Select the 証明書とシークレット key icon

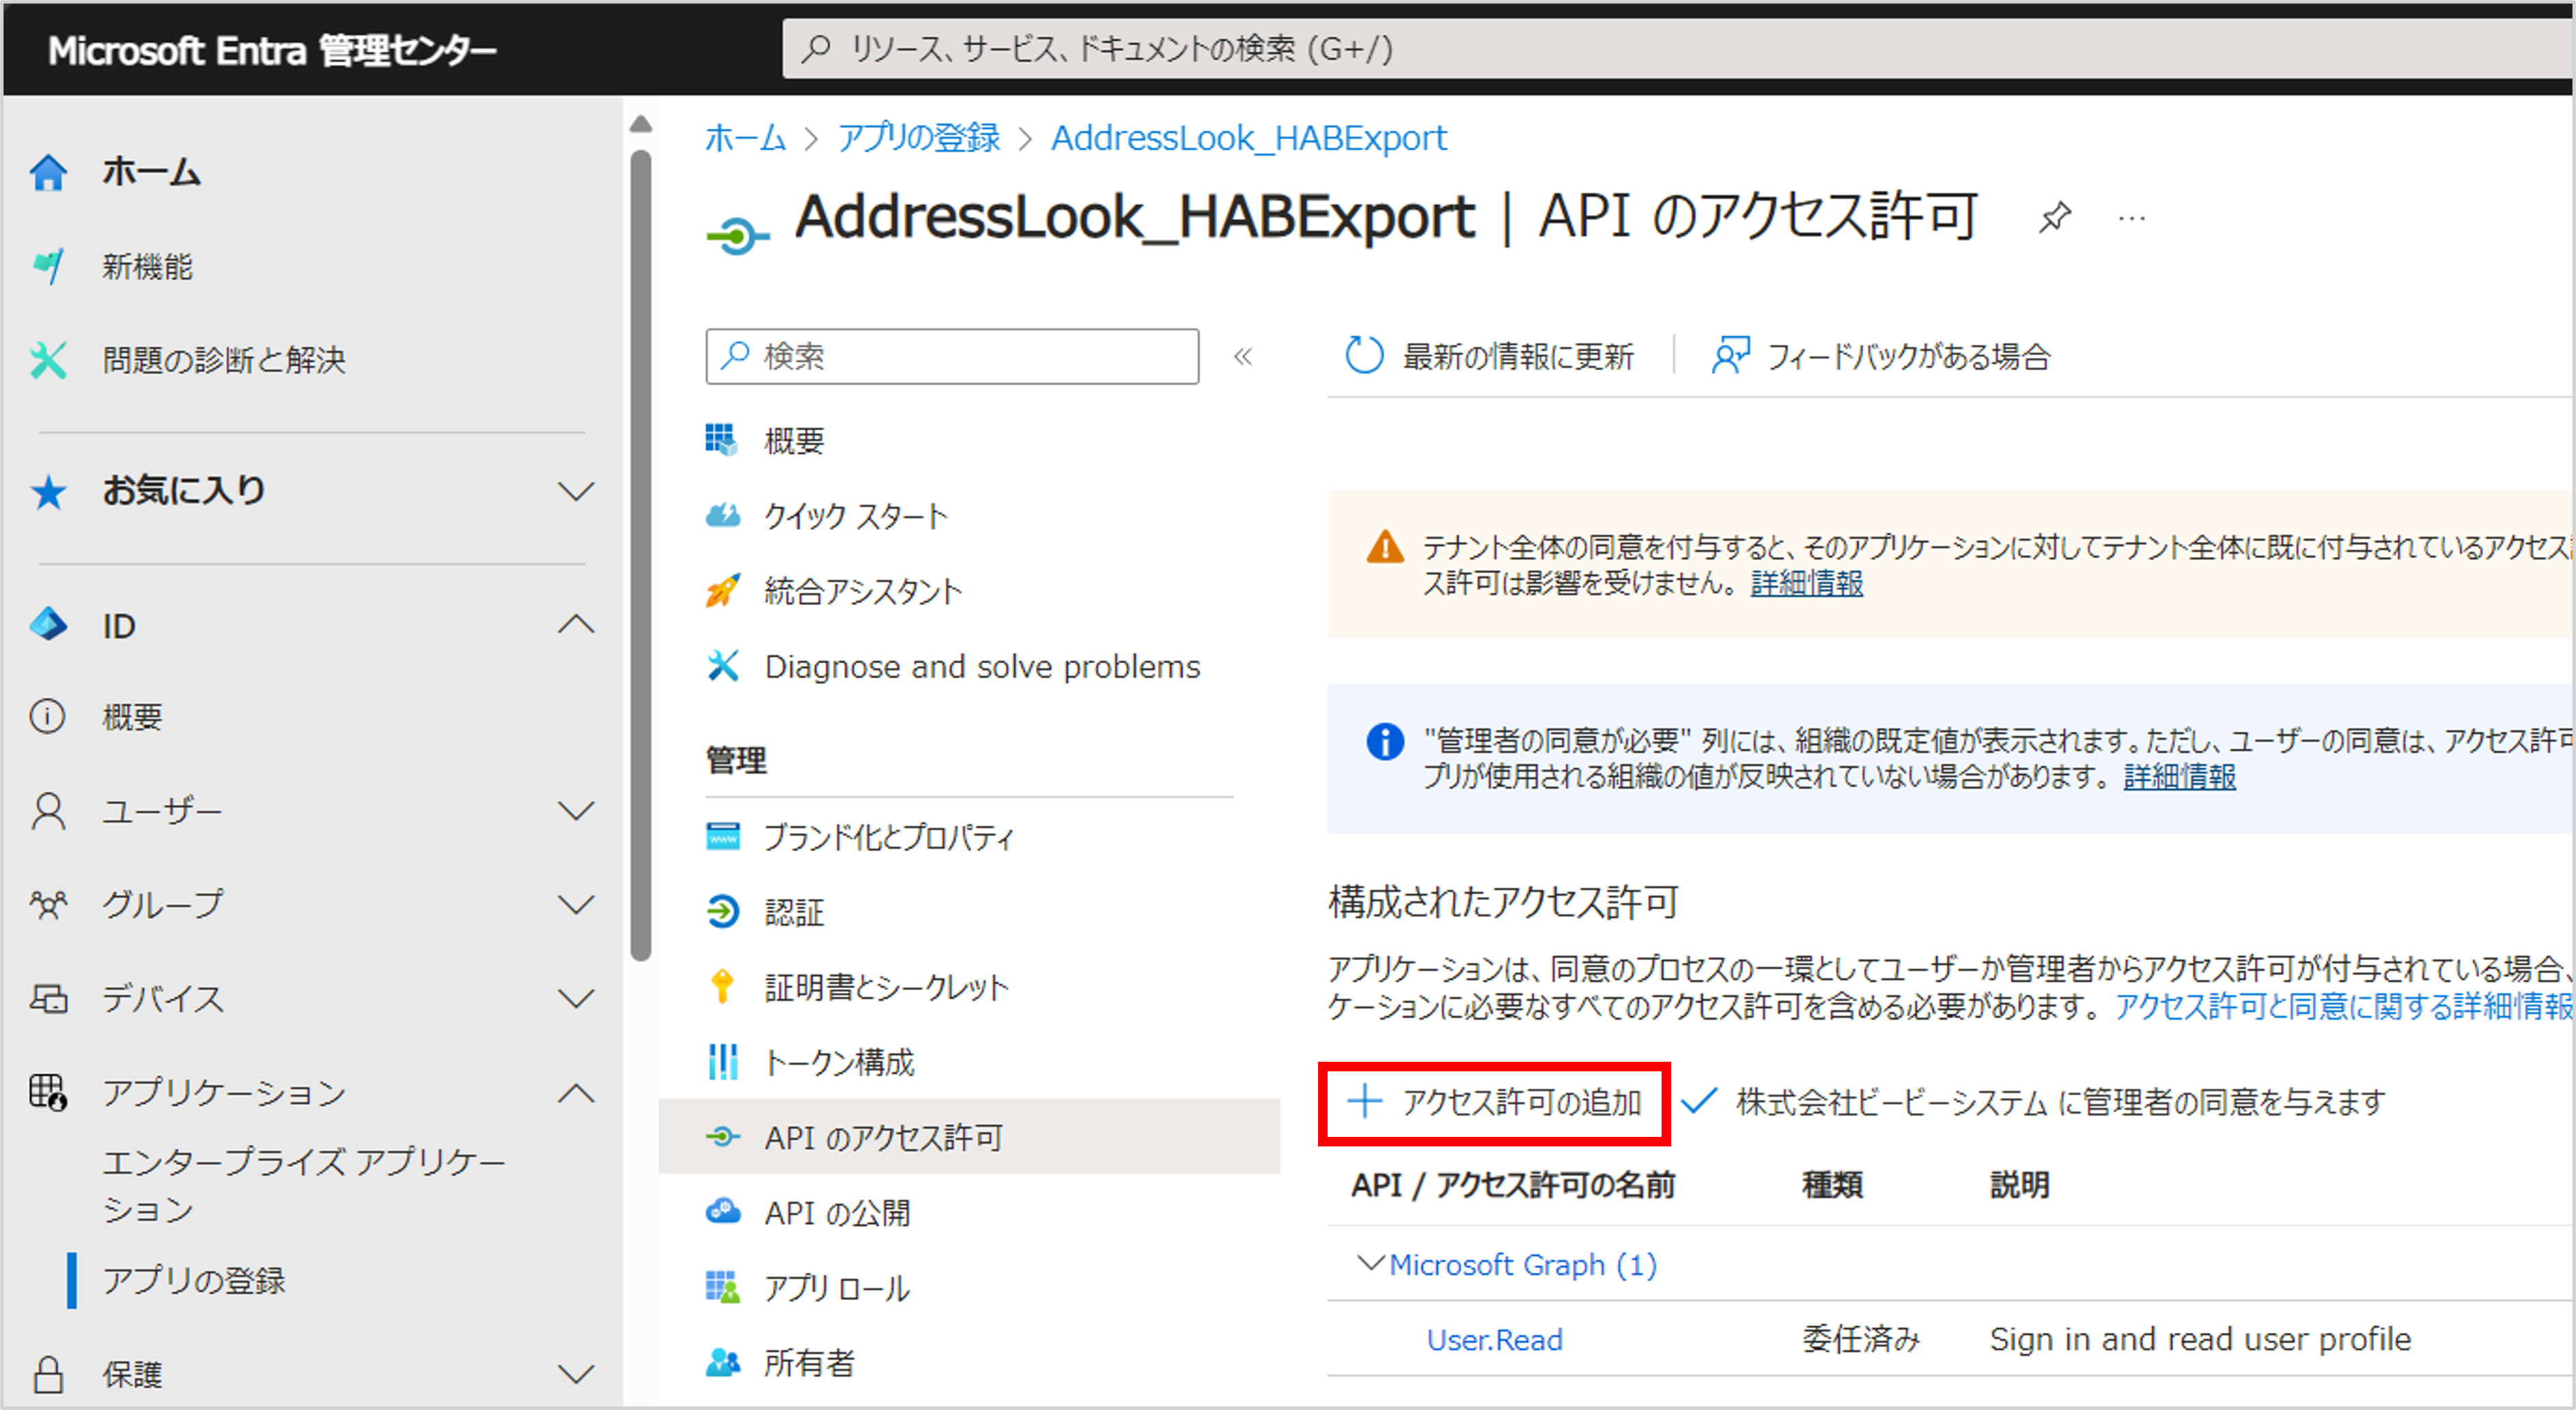point(724,986)
